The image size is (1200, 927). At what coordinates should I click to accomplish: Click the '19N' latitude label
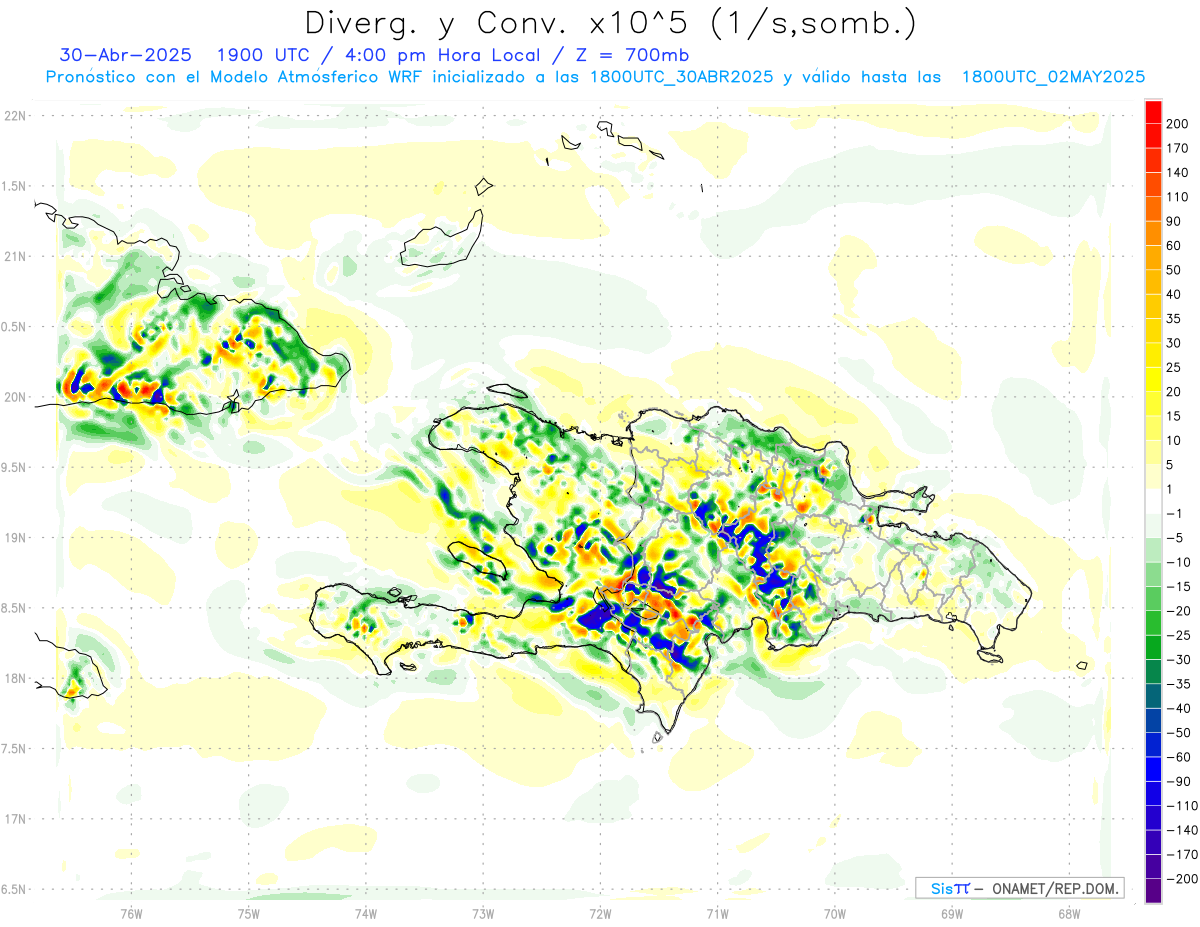click(14, 538)
